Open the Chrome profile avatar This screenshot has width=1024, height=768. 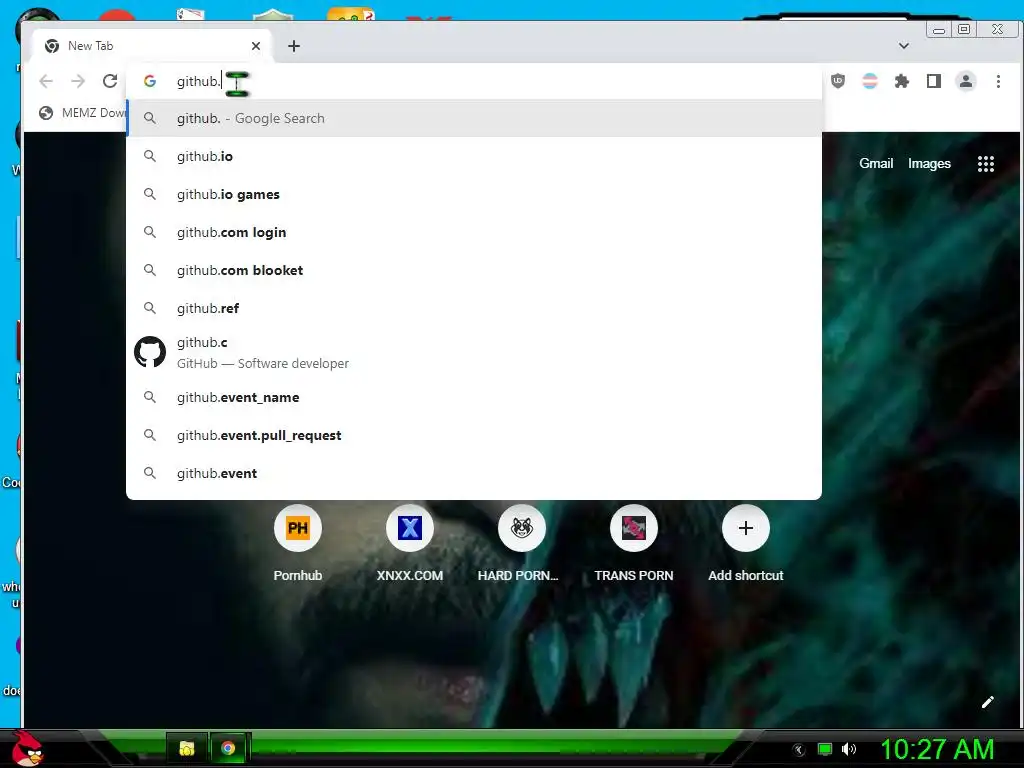point(966,81)
